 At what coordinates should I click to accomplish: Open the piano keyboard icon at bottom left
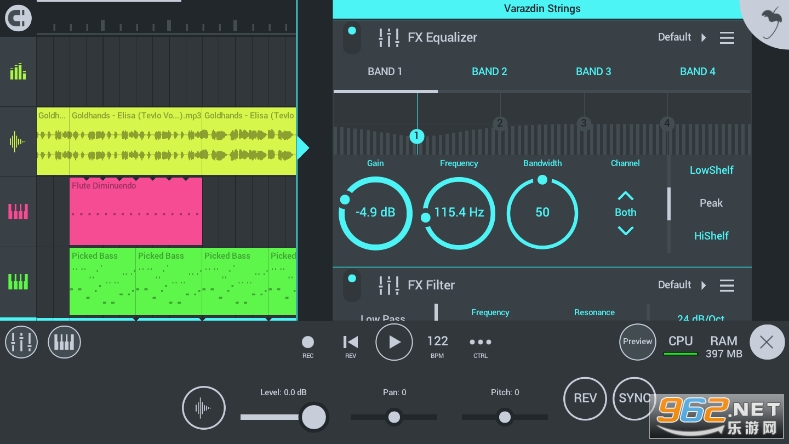pos(64,343)
